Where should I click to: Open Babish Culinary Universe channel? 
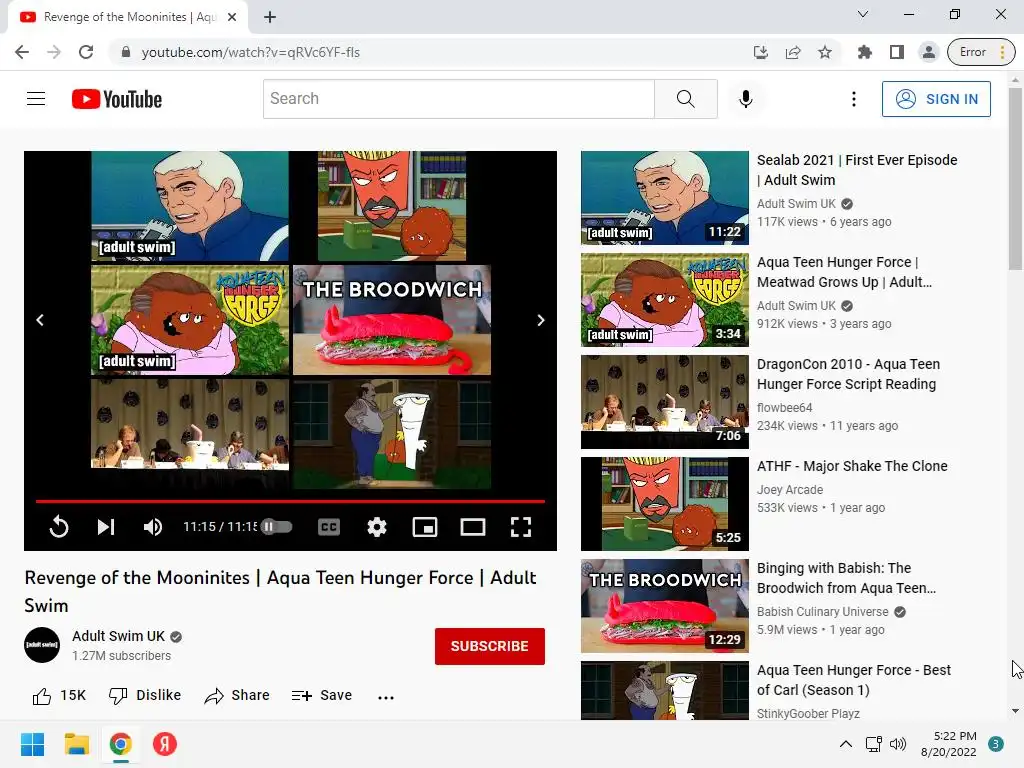tap(823, 612)
